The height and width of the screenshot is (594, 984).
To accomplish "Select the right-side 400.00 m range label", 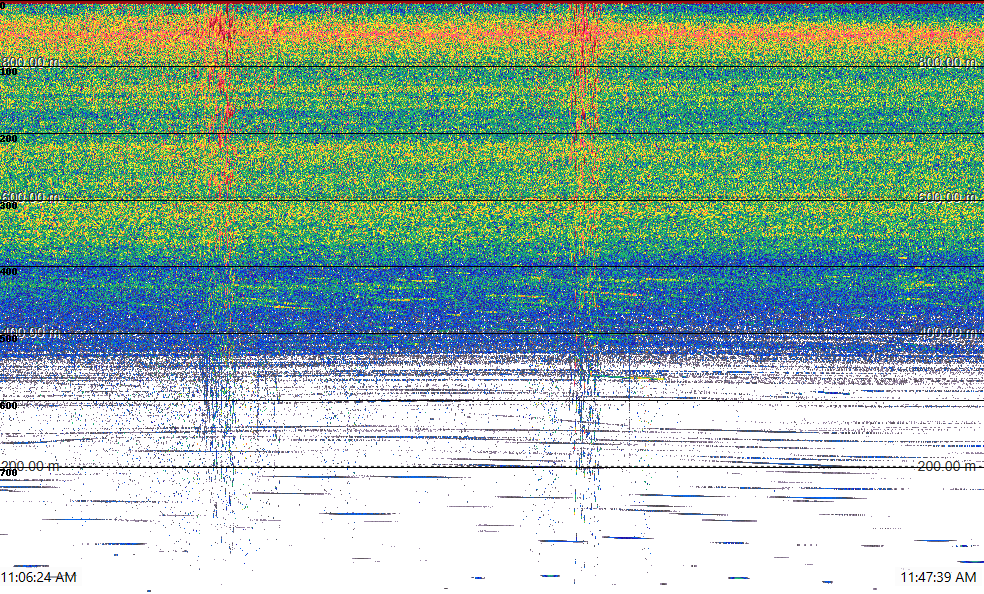I will [947, 332].
